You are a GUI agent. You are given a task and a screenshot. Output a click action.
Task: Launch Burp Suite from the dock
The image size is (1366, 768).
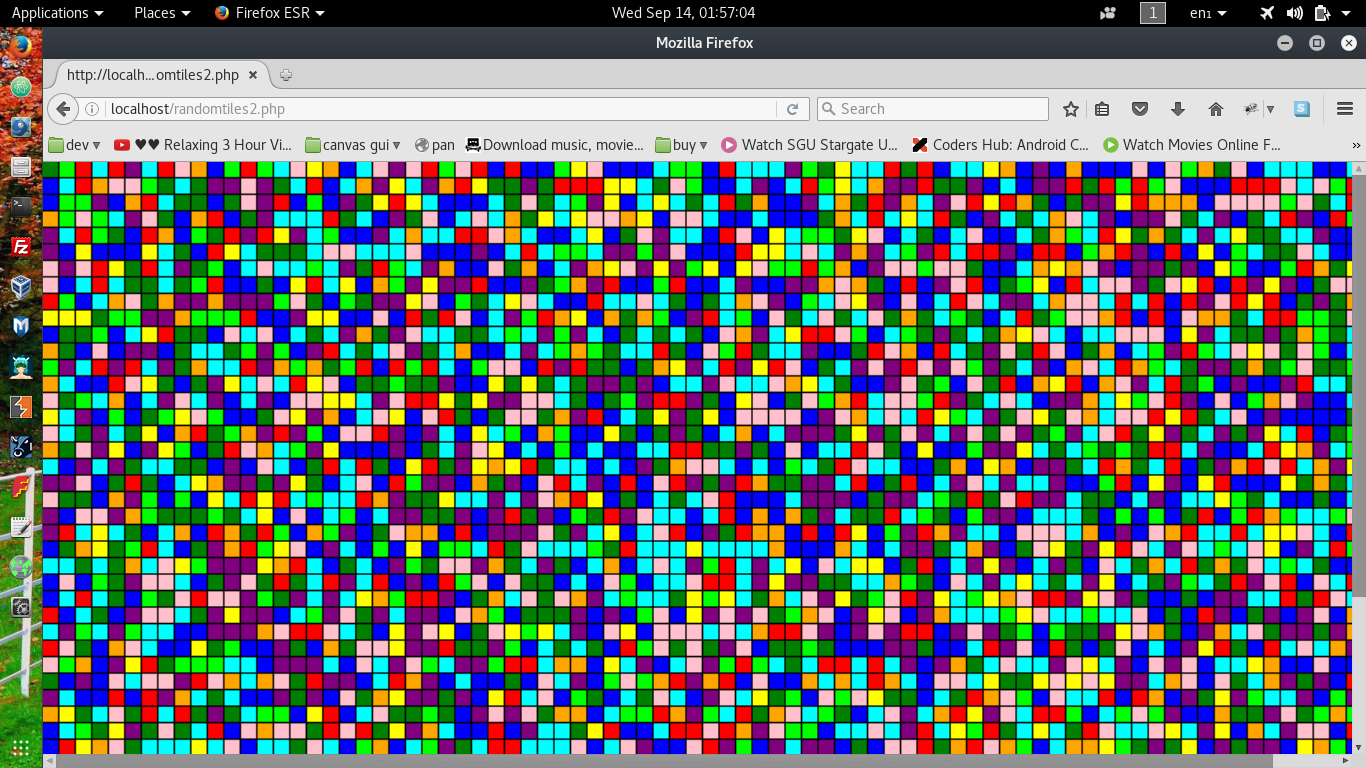coord(21,407)
